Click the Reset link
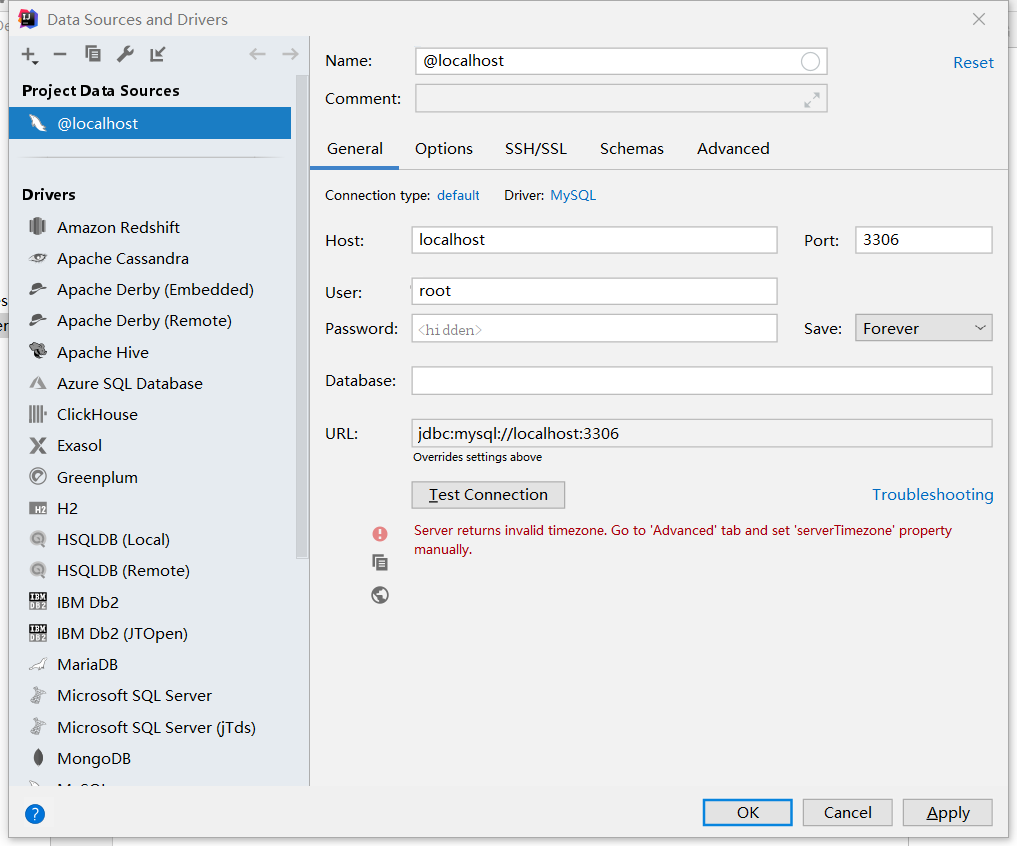This screenshot has width=1017, height=846. [x=973, y=62]
